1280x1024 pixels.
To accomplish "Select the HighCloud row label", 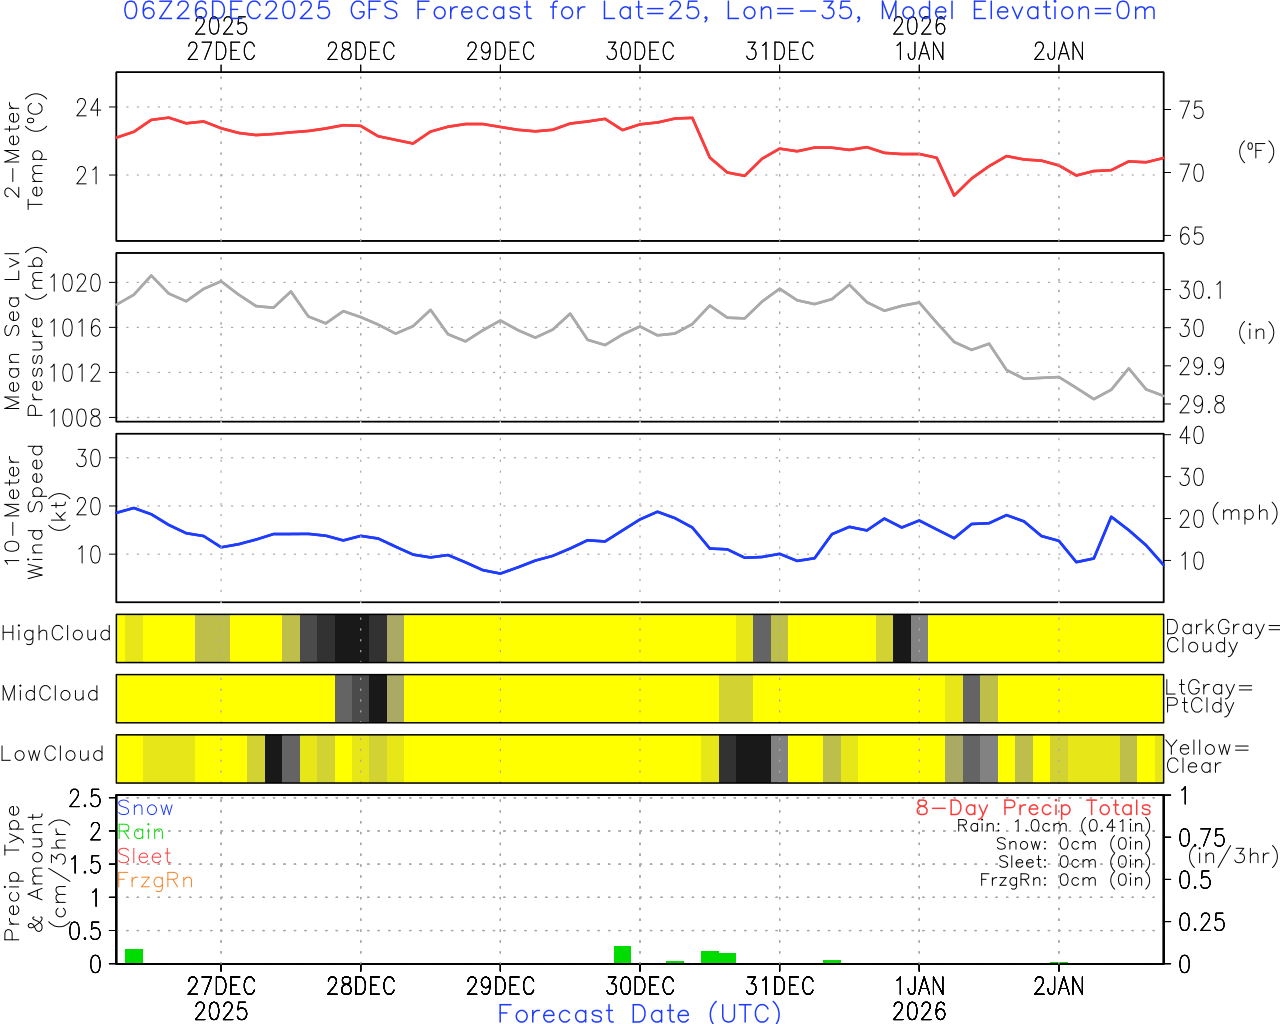I will click(56, 634).
